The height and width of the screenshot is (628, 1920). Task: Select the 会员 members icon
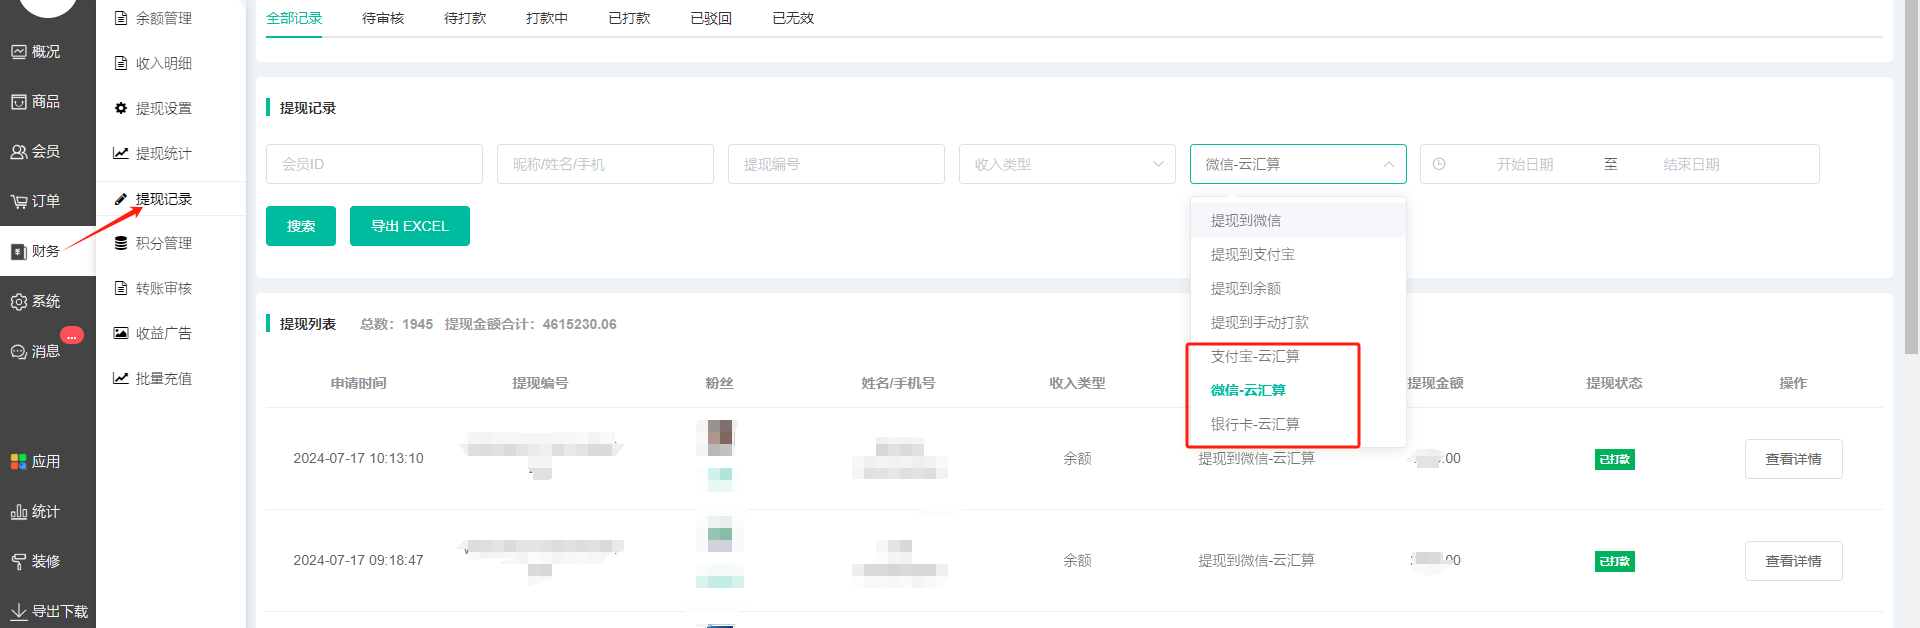click(x=19, y=152)
